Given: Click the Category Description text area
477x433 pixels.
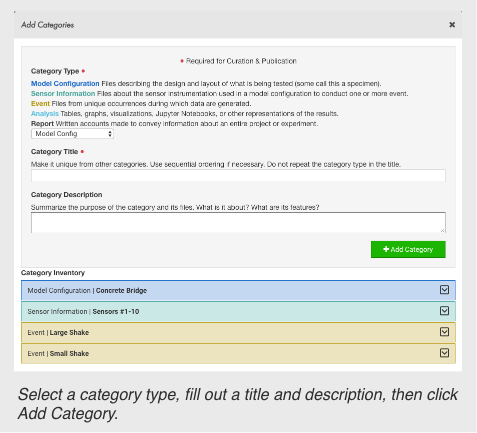Looking at the screenshot, I should (x=238, y=222).
